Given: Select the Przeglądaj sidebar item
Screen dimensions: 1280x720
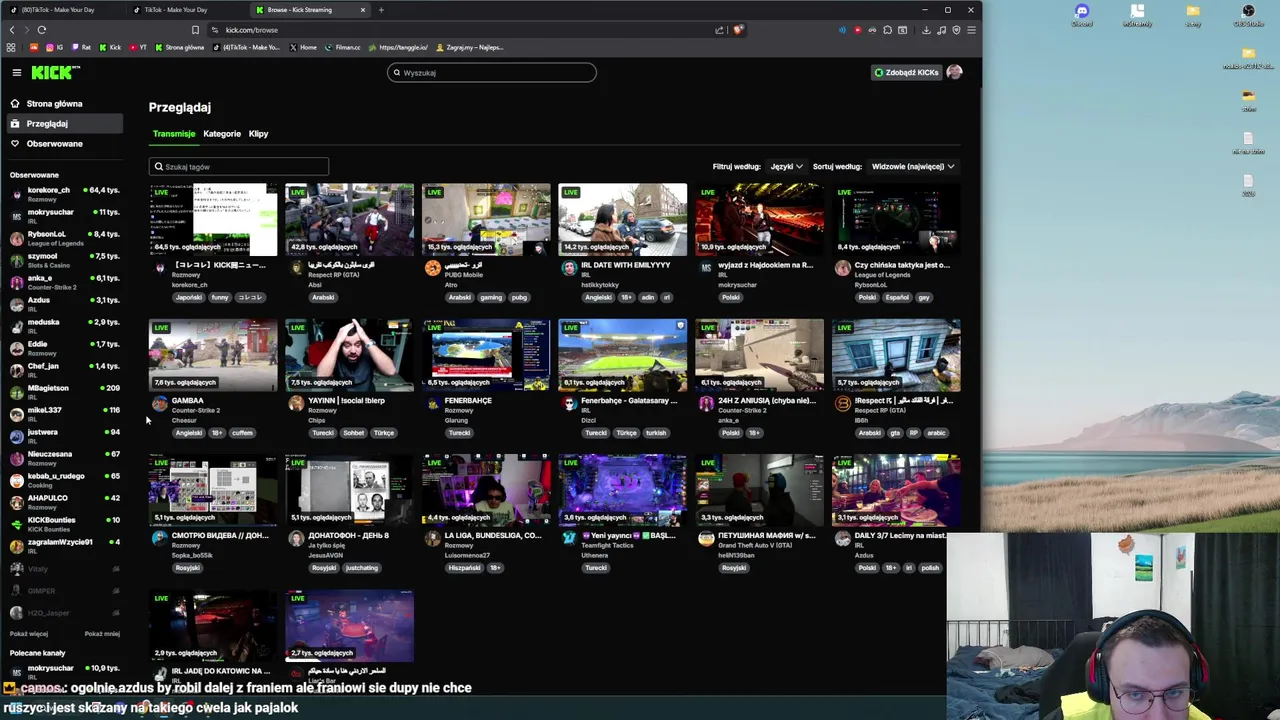Looking at the screenshot, I should coord(64,124).
